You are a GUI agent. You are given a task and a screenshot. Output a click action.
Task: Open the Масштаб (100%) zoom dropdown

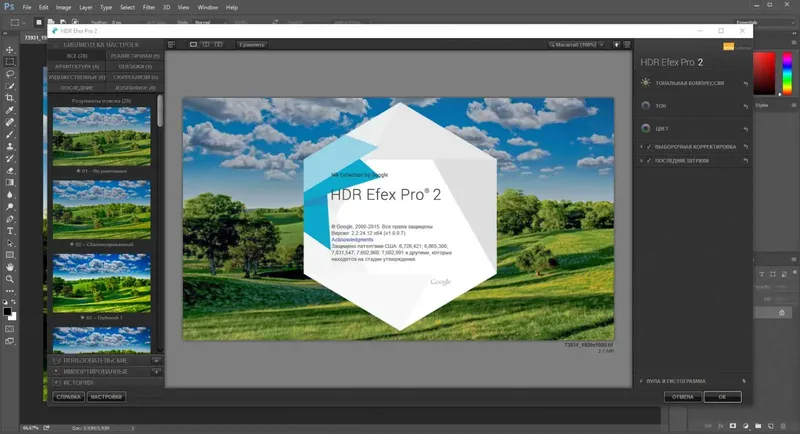(577, 45)
